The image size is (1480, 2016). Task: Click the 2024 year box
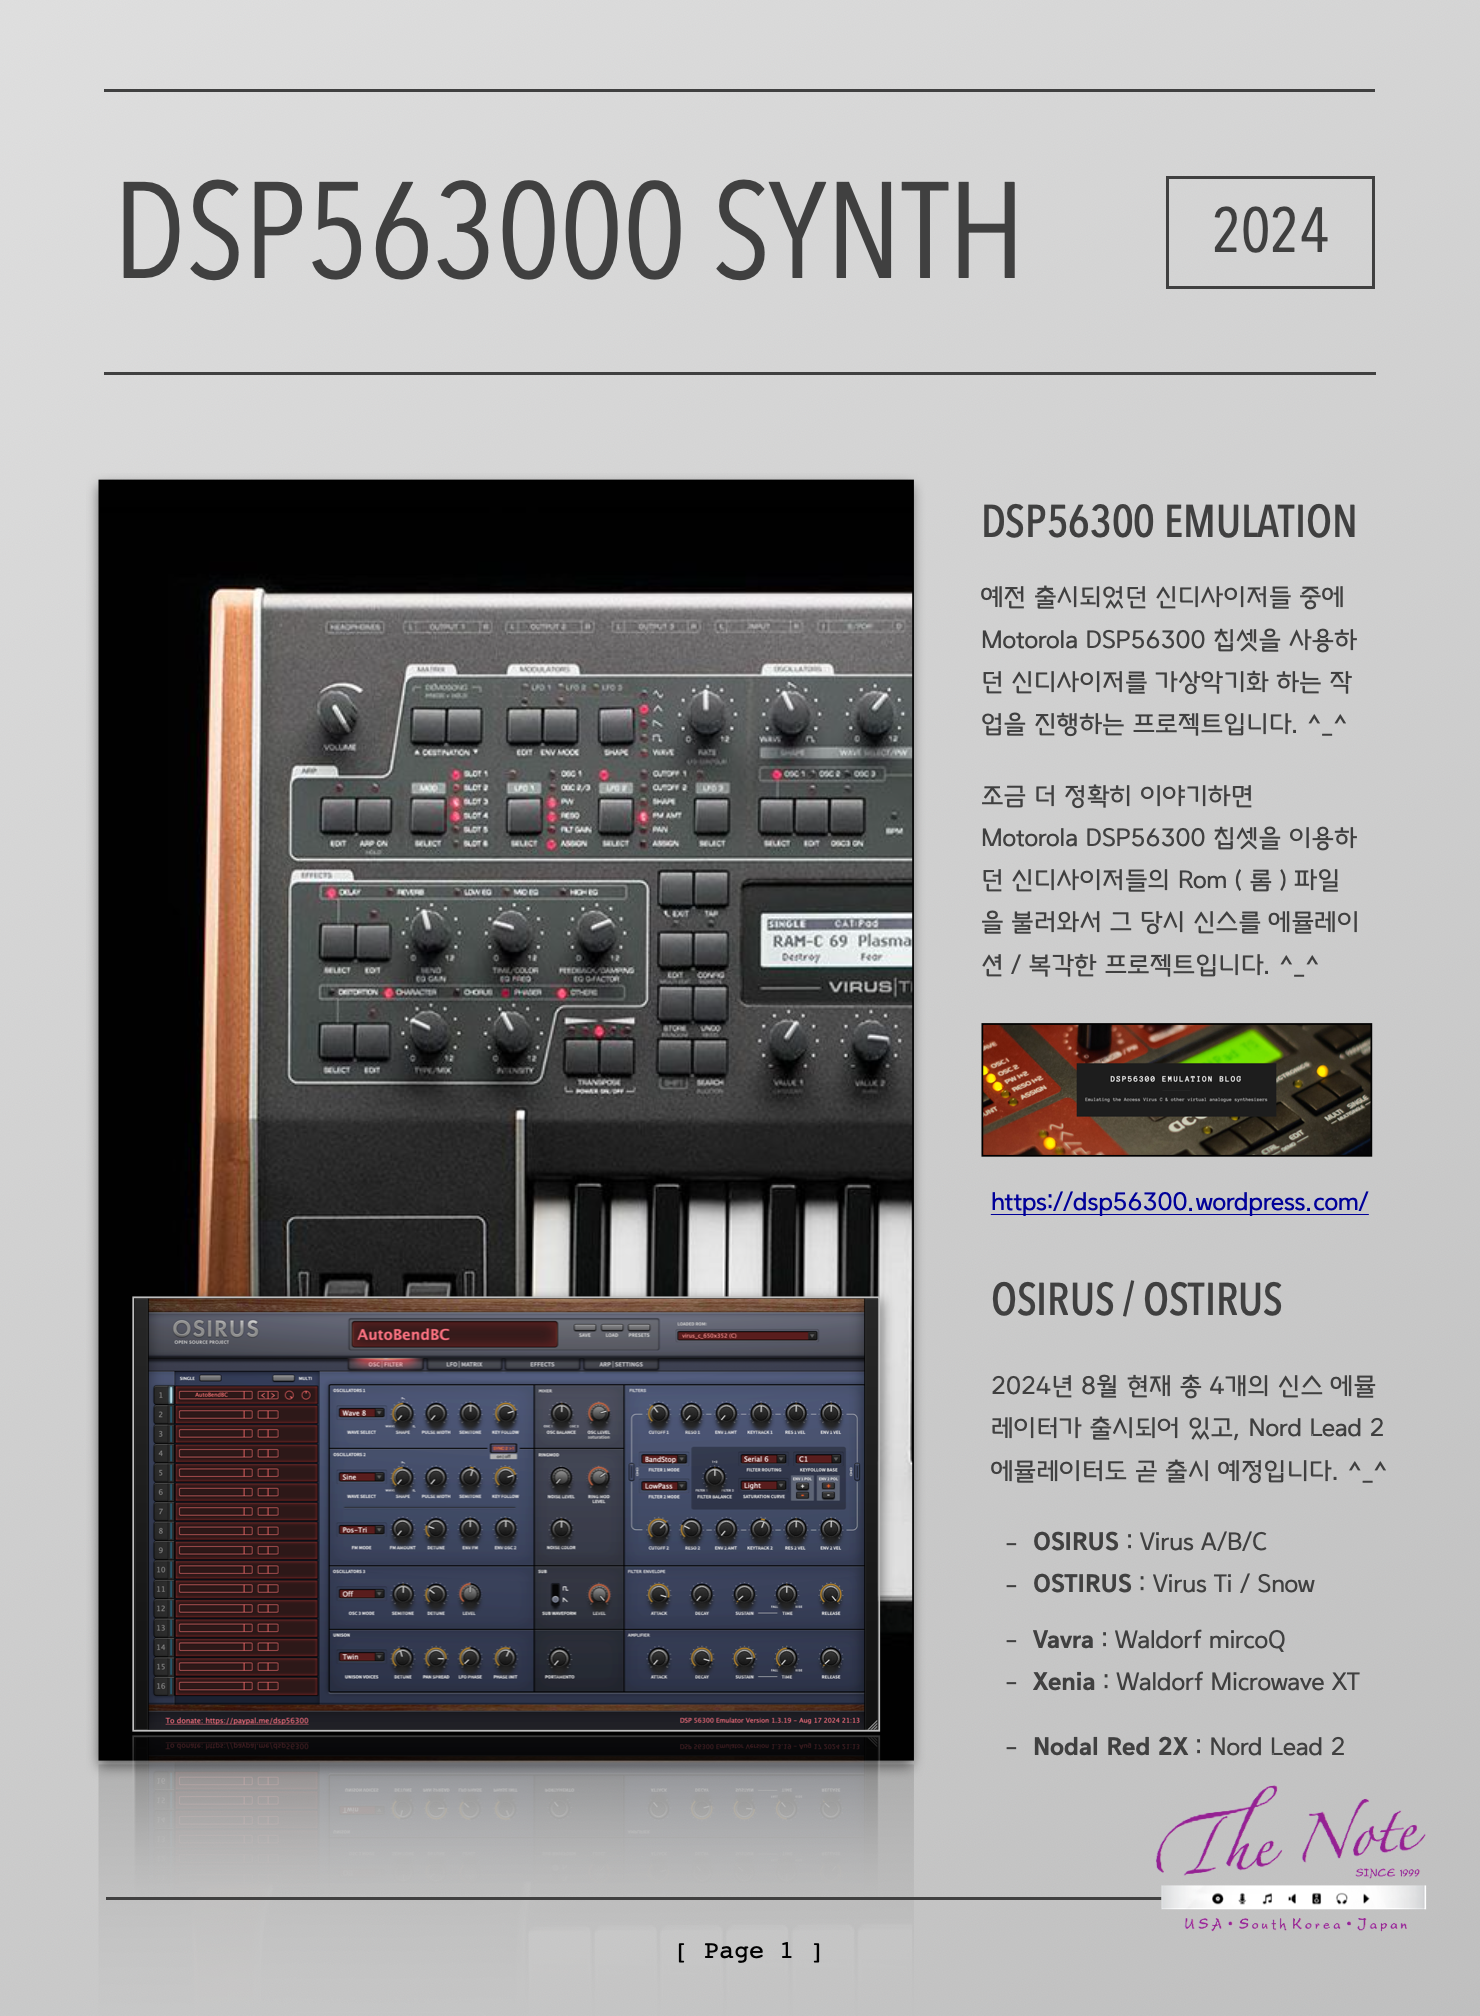[1270, 232]
